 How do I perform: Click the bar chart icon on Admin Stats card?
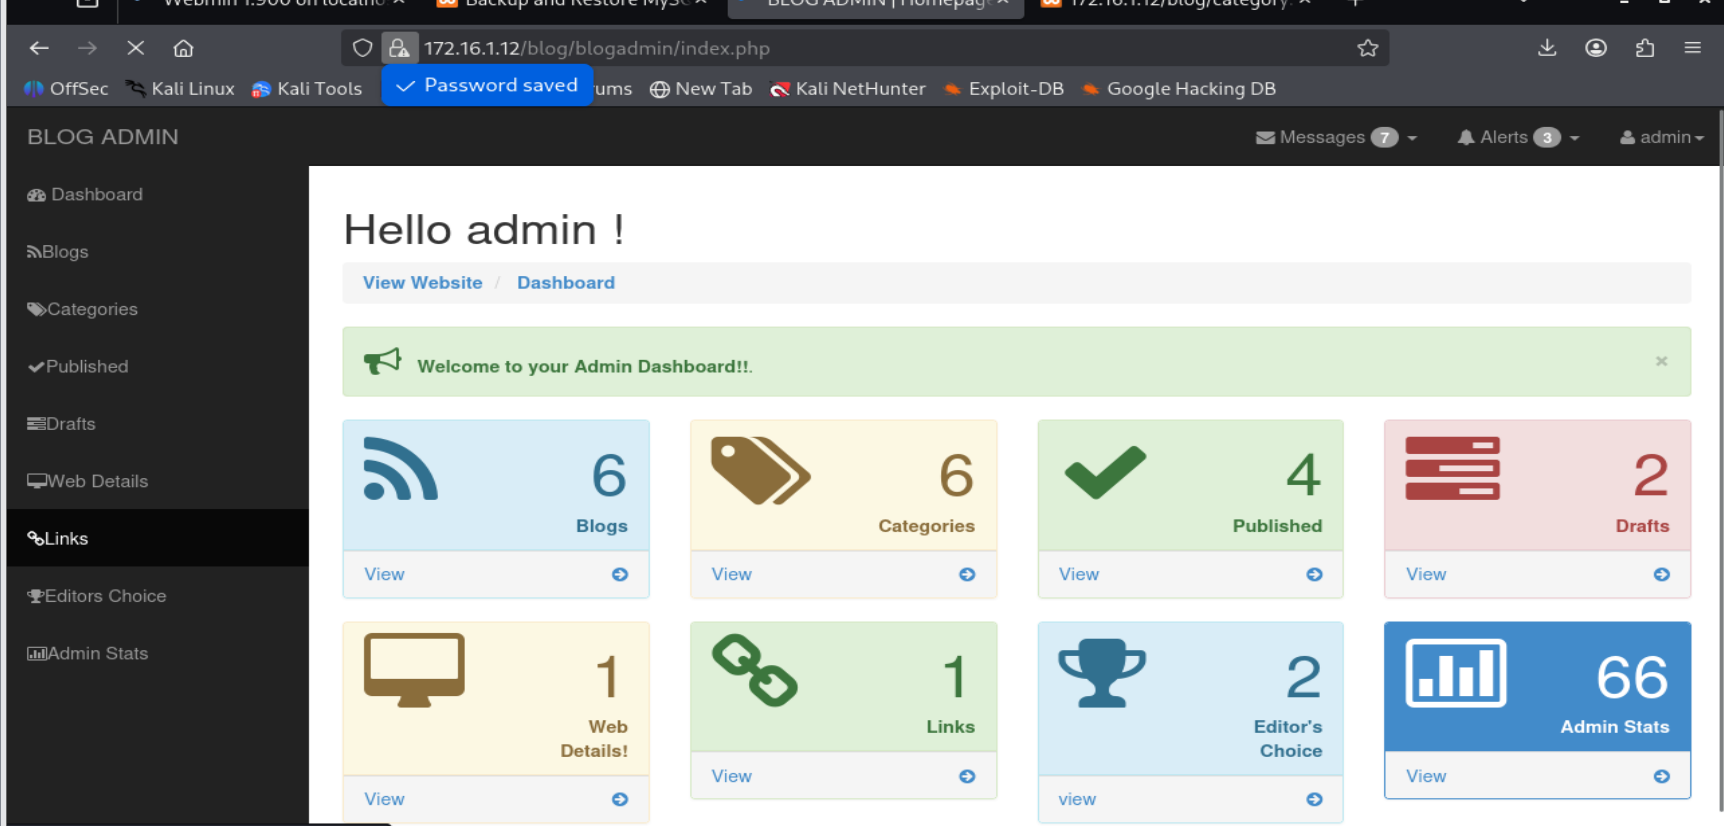tap(1456, 672)
